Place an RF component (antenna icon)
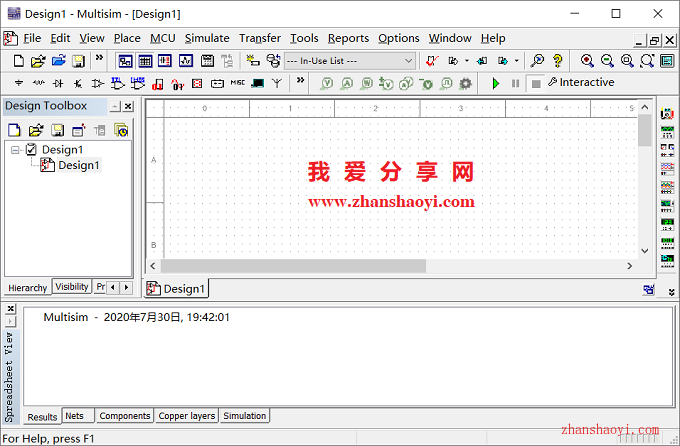680x446 pixels. pyautogui.click(x=277, y=83)
